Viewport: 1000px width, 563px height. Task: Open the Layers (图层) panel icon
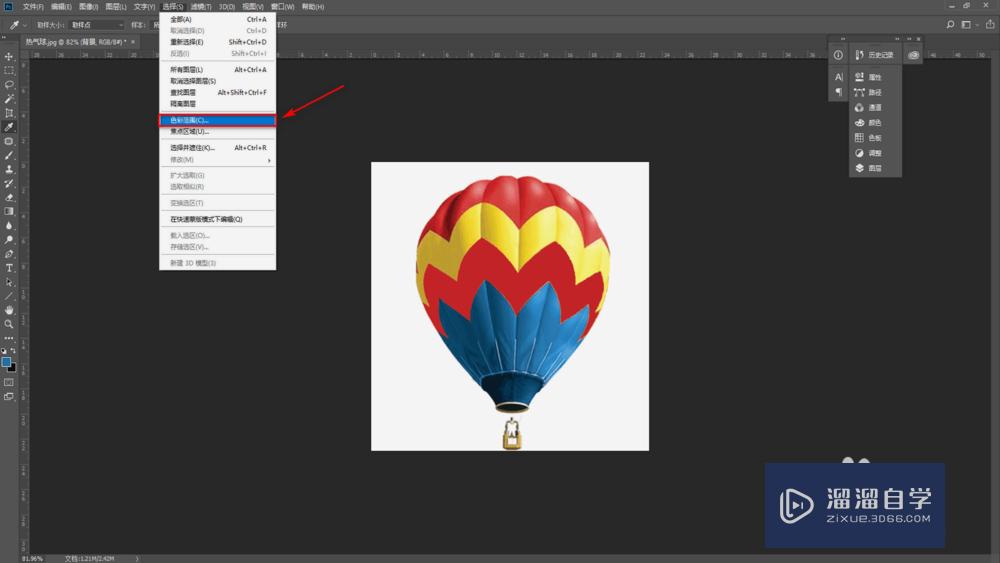pyautogui.click(x=868, y=168)
